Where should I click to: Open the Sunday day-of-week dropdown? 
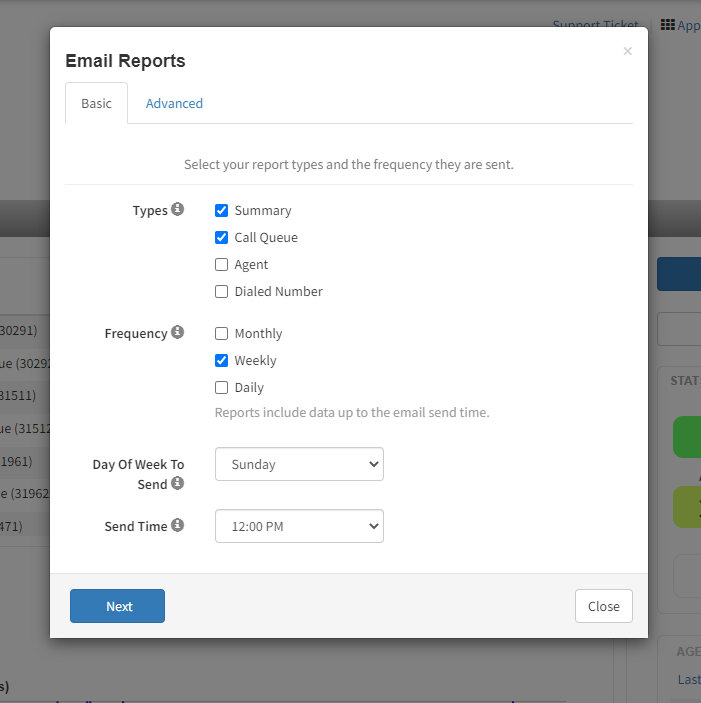coord(299,464)
